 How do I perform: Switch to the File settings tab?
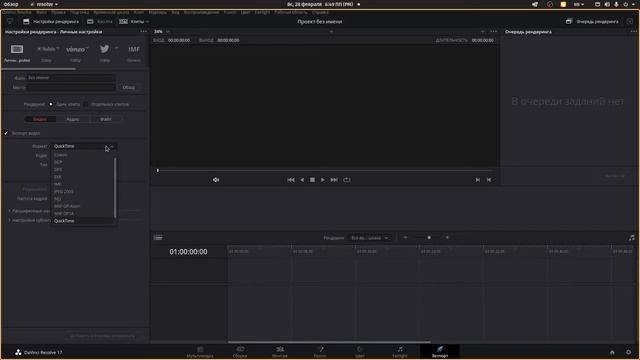click(x=106, y=119)
